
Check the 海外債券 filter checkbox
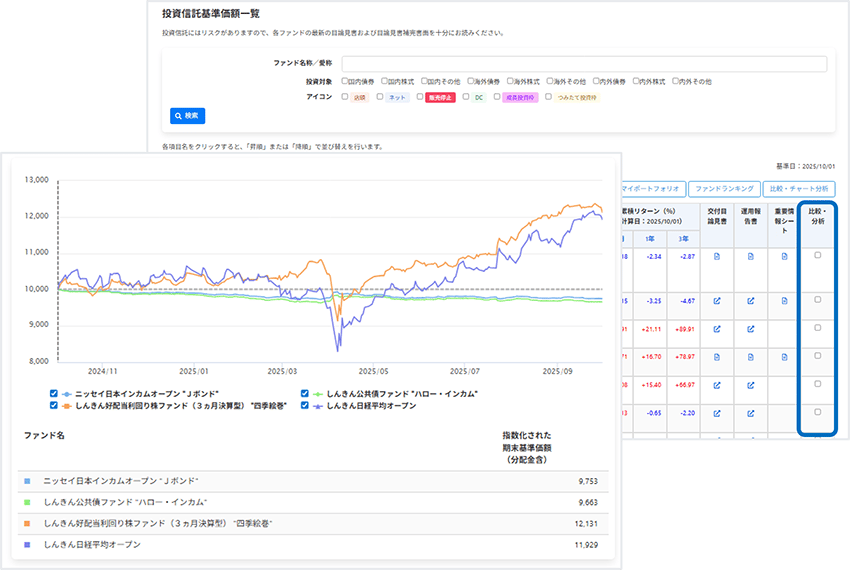pos(471,81)
